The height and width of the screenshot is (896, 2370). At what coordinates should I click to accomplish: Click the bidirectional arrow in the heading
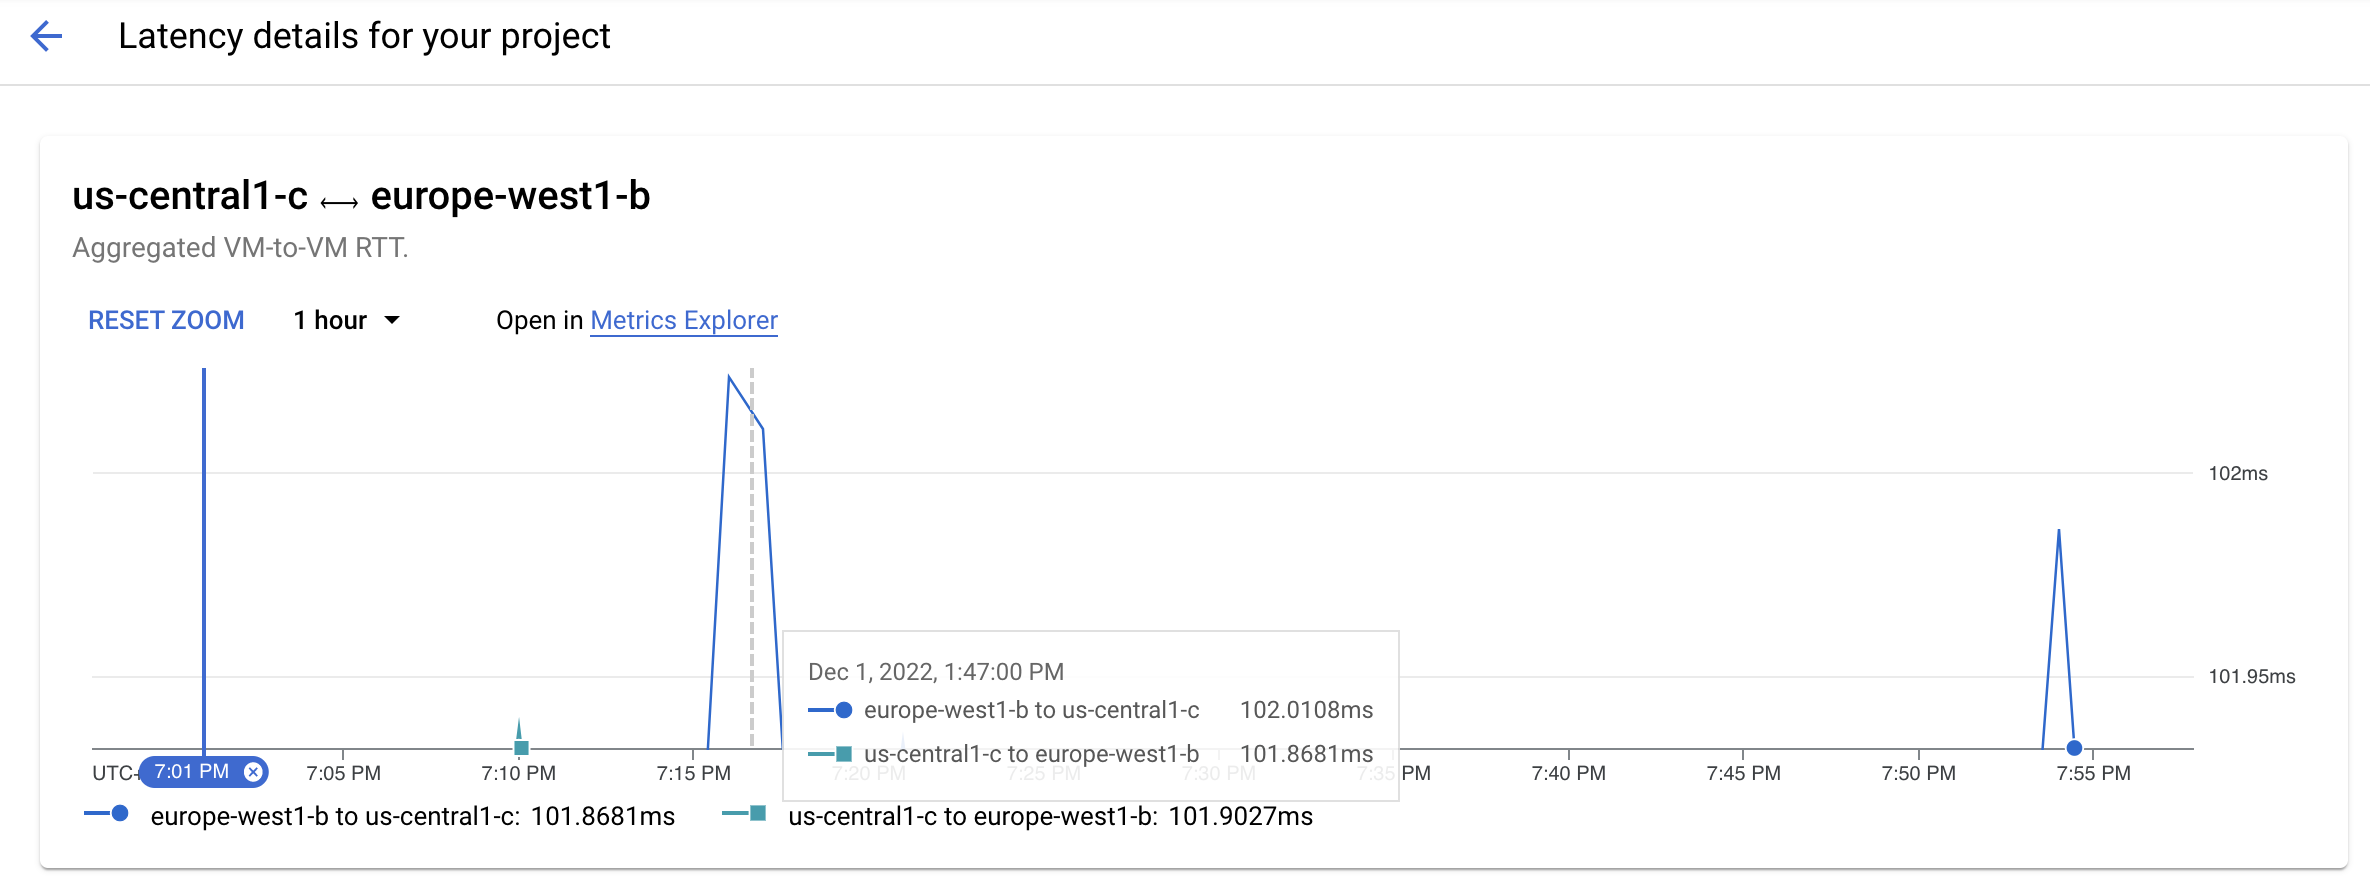pyautogui.click(x=339, y=203)
